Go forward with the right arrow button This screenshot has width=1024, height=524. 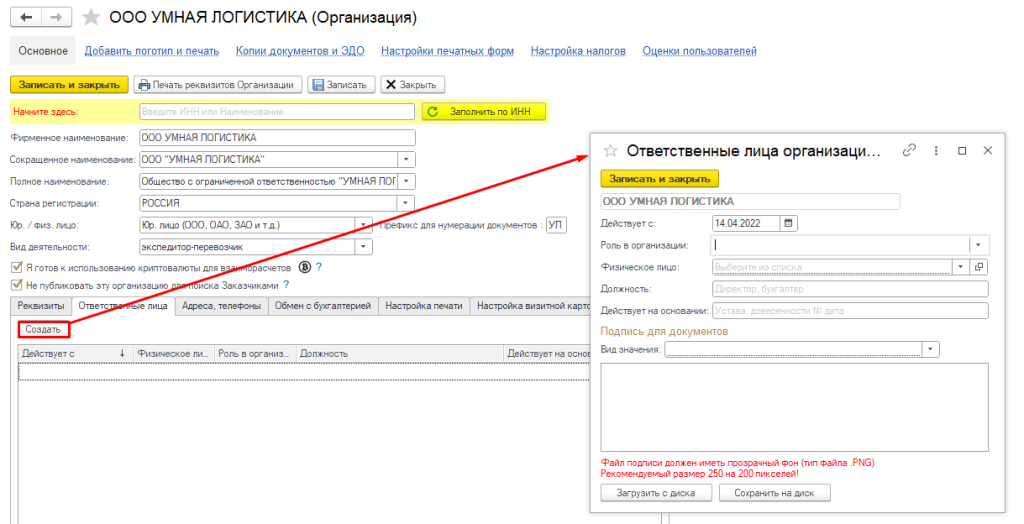56,17
